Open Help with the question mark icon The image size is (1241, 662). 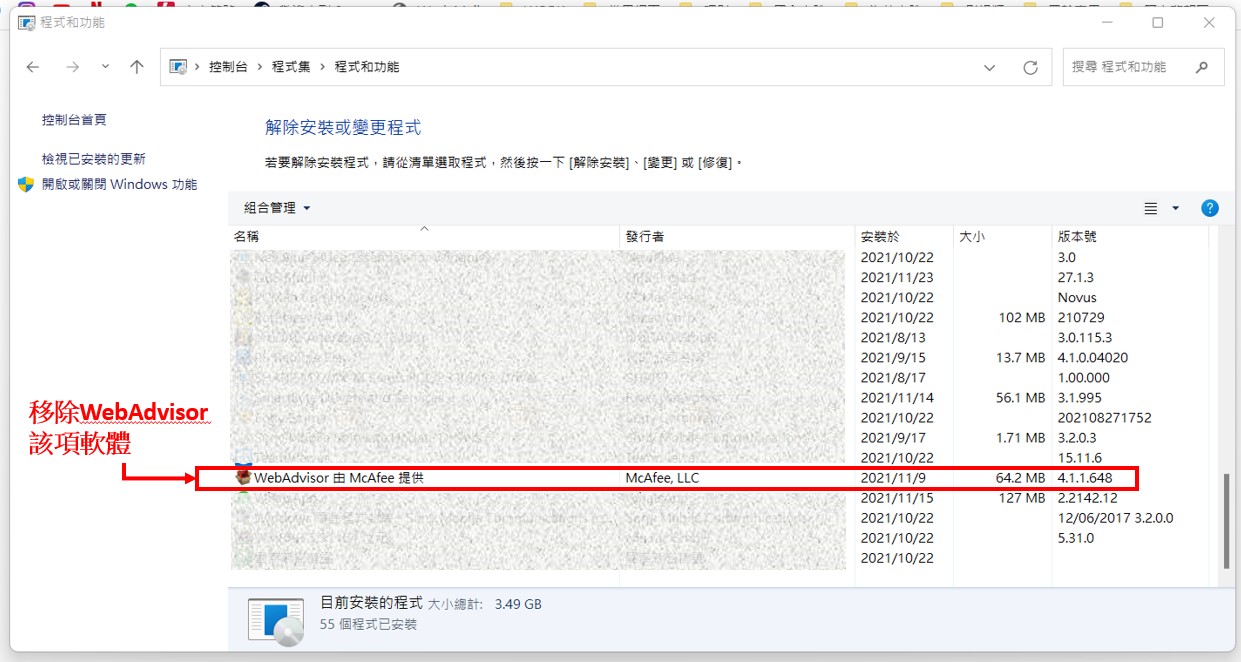click(1209, 208)
